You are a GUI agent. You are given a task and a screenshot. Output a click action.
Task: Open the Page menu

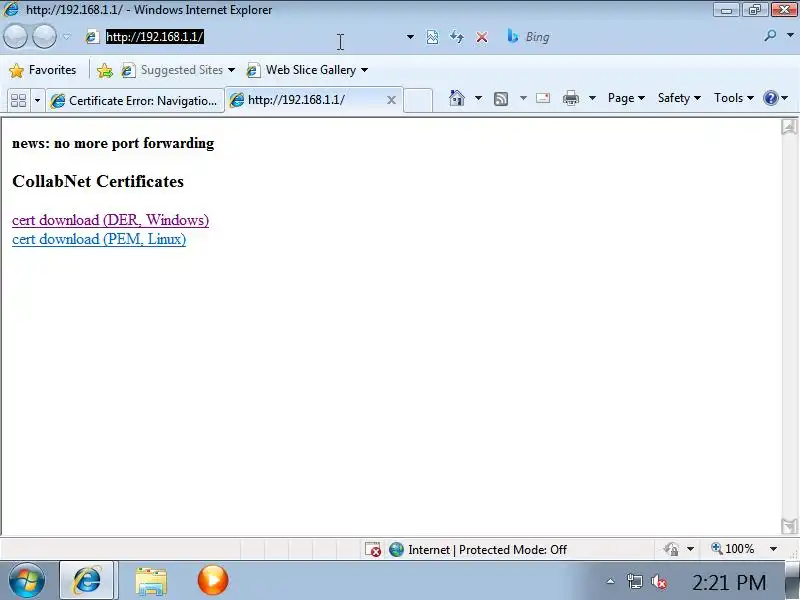626,98
